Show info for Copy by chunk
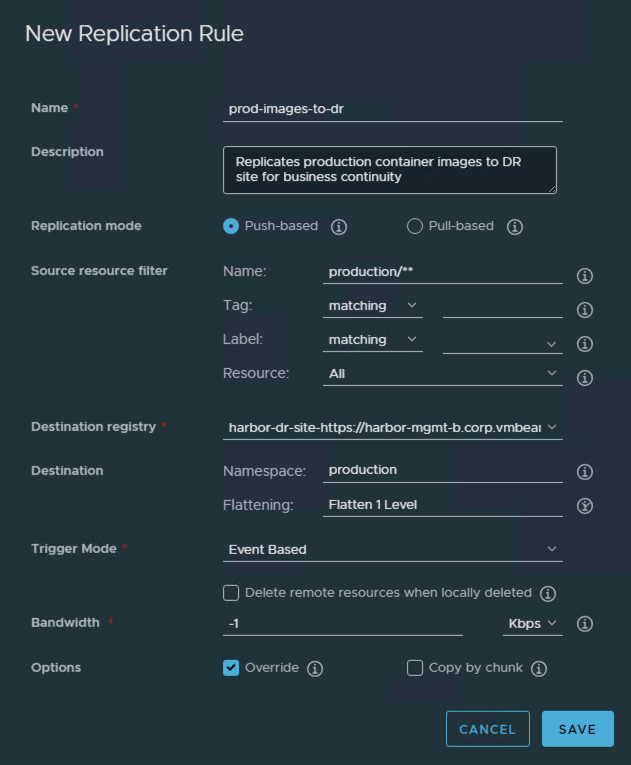631x765 pixels. (539, 669)
